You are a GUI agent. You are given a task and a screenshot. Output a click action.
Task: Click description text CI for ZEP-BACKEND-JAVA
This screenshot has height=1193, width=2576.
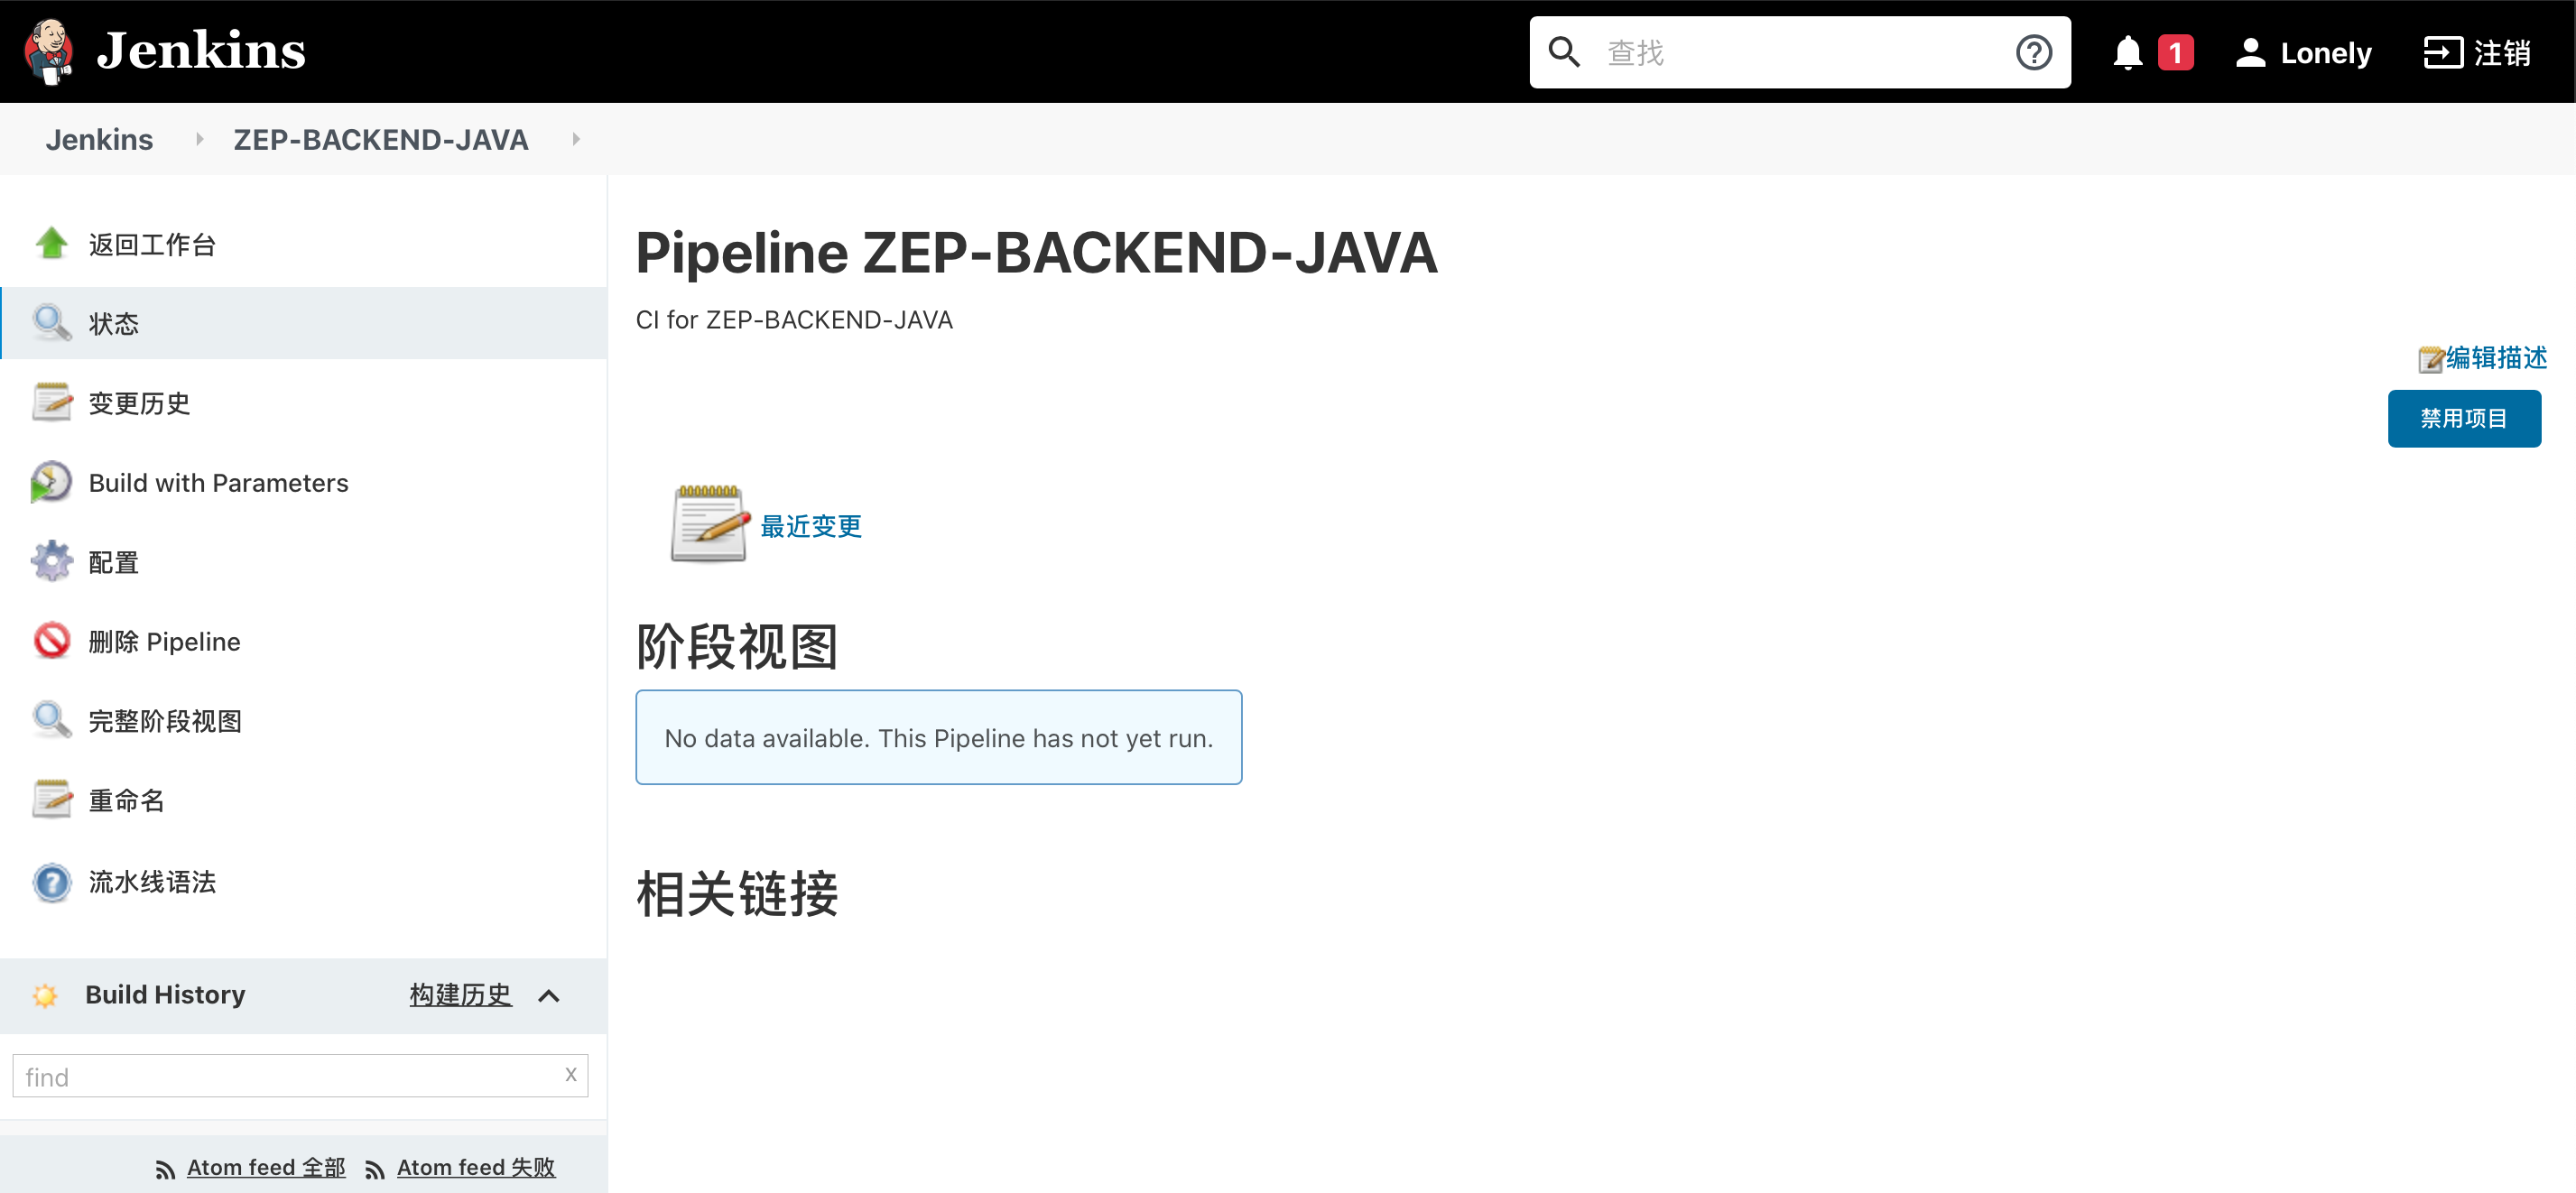click(x=794, y=320)
